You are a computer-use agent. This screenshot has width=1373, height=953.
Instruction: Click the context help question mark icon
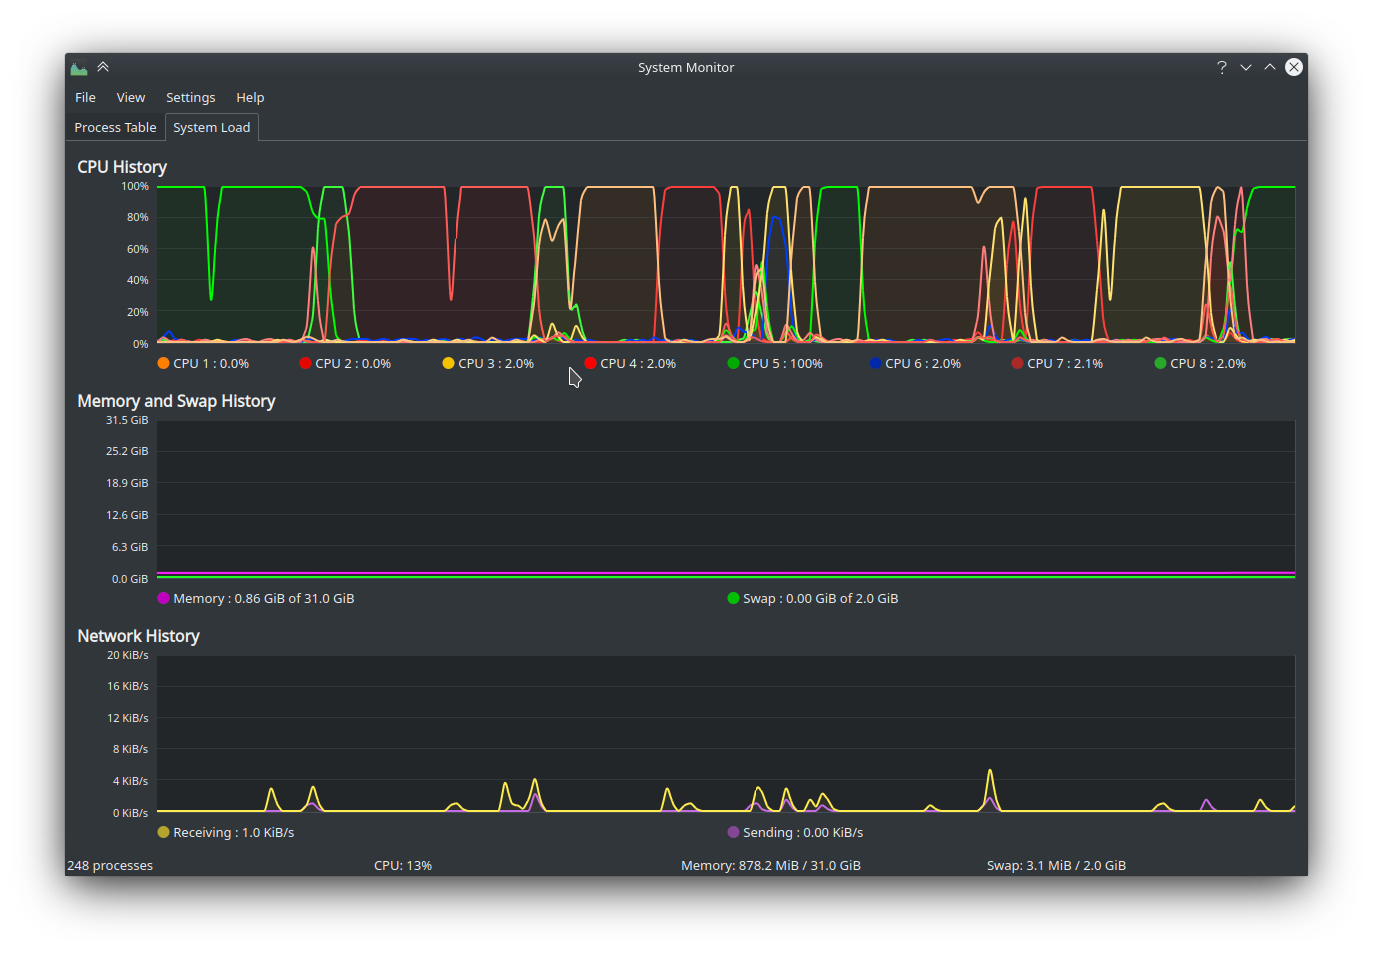coord(1221,67)
